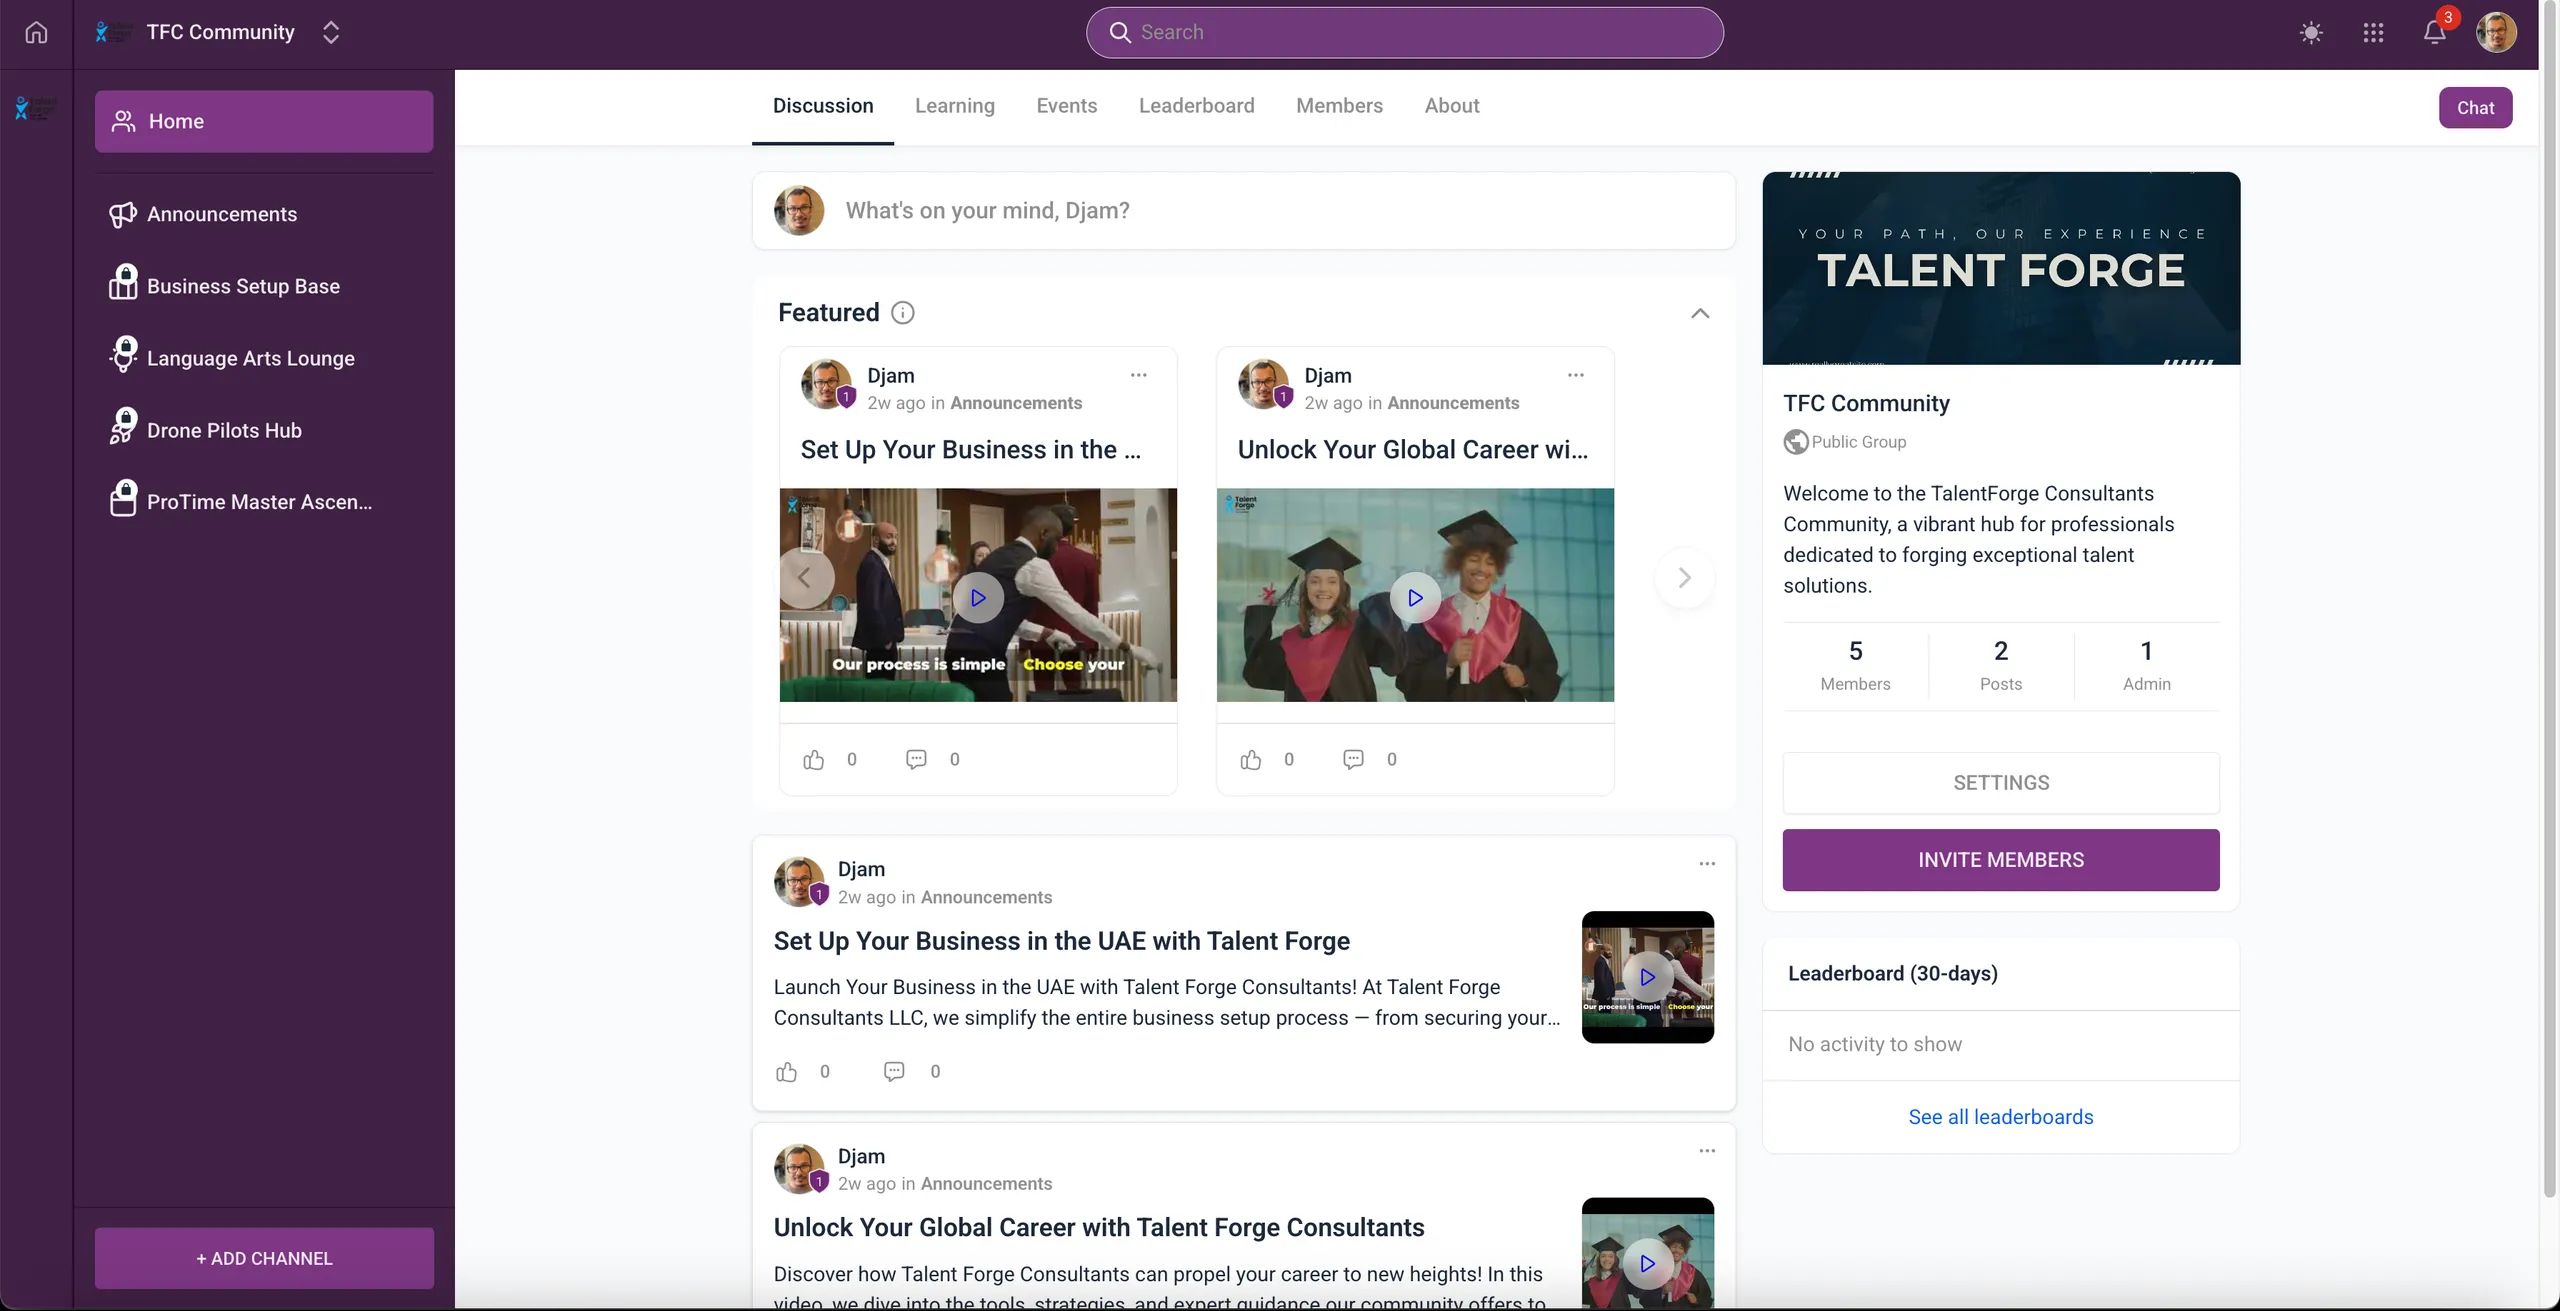The height and width of the screenshot is (1311, 2560).
Task: Open the Set Up Your Business in the UAE post title
Action: pyautogui.click(x=1062, y=941)
